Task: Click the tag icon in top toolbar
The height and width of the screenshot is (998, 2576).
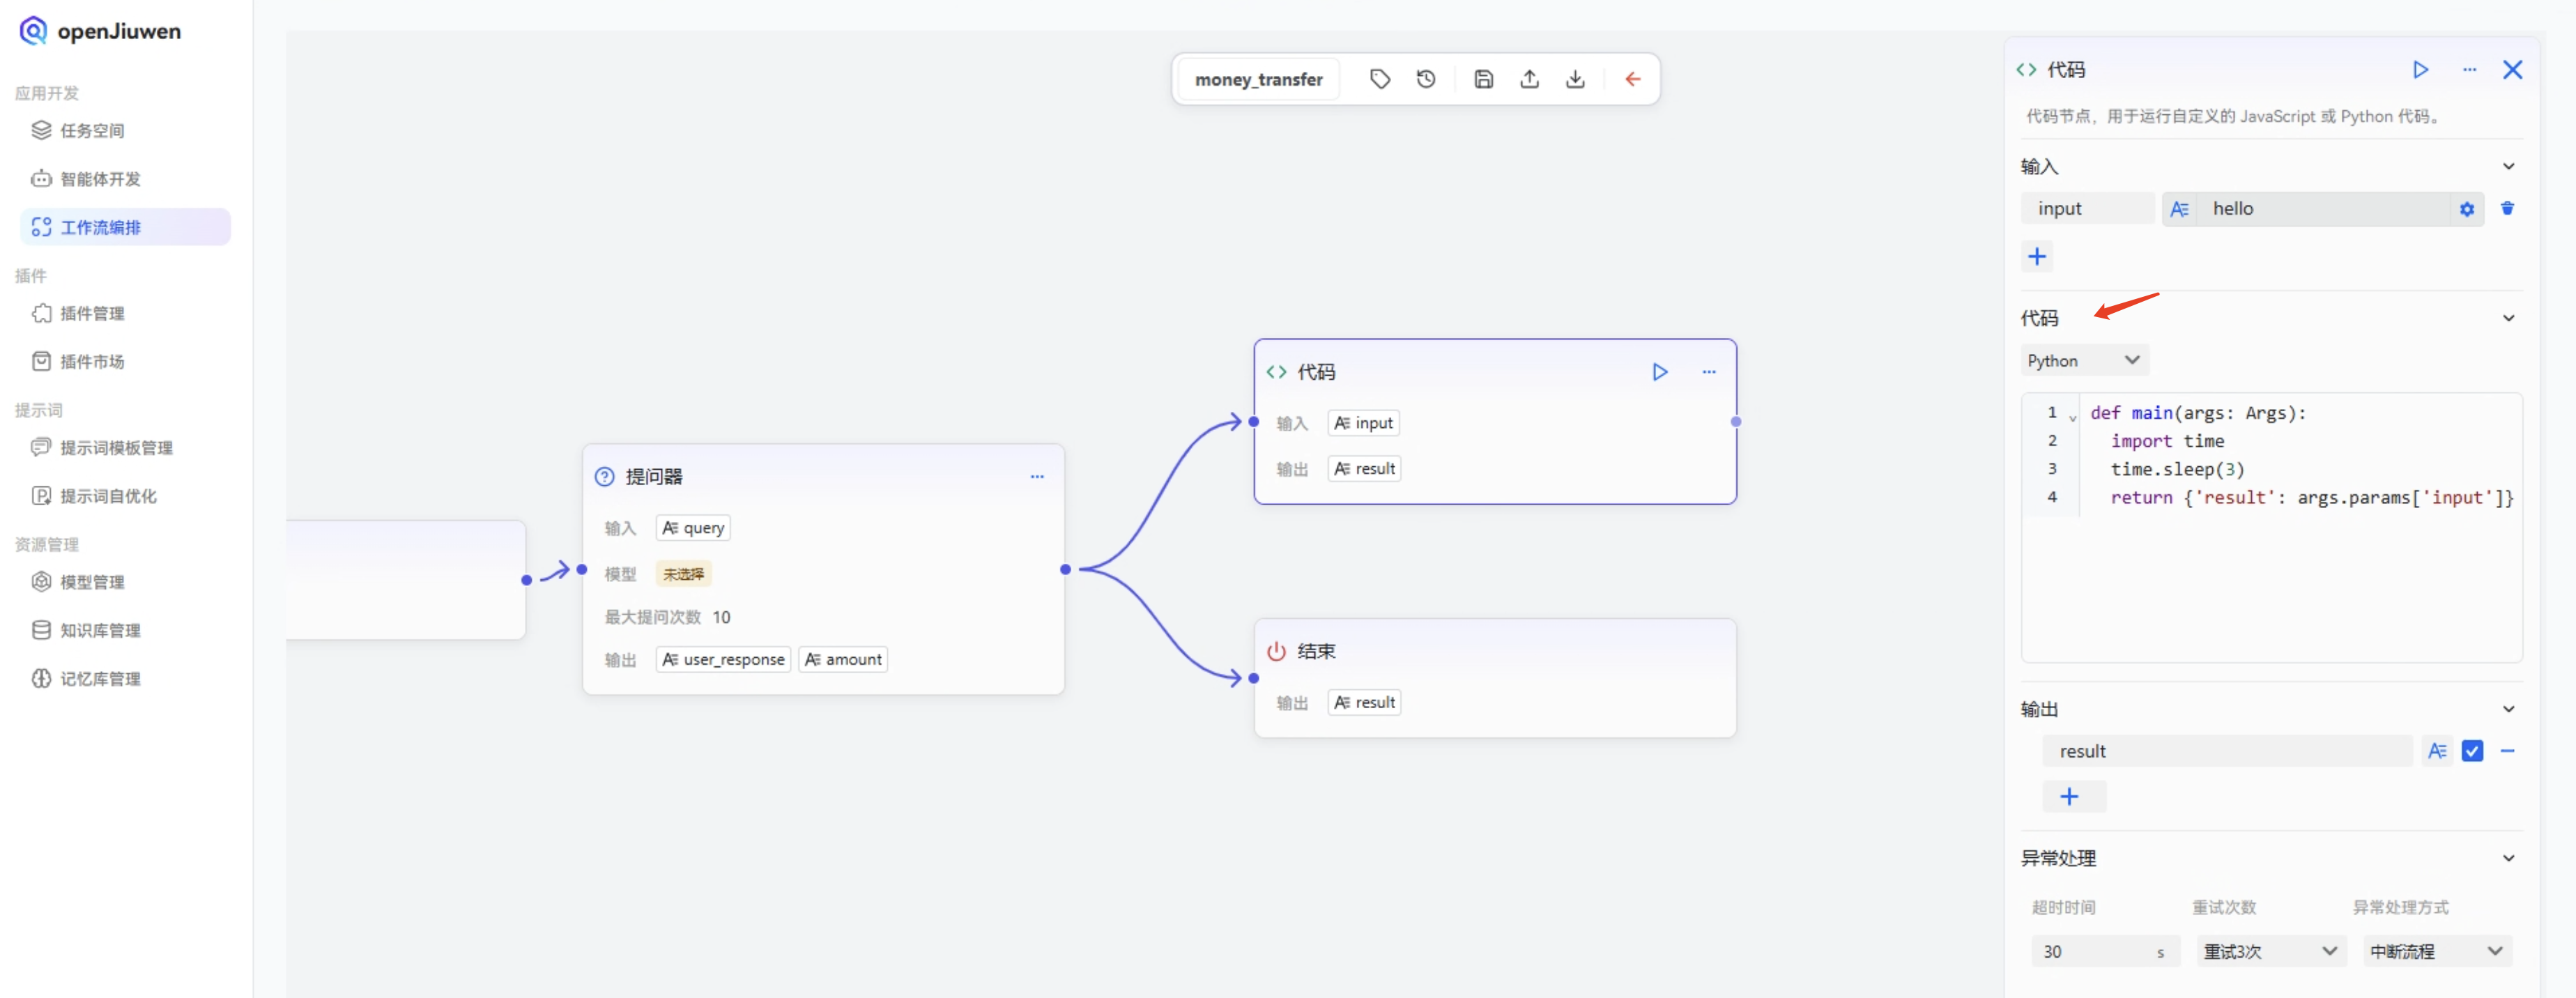Action: (1379, 79)
